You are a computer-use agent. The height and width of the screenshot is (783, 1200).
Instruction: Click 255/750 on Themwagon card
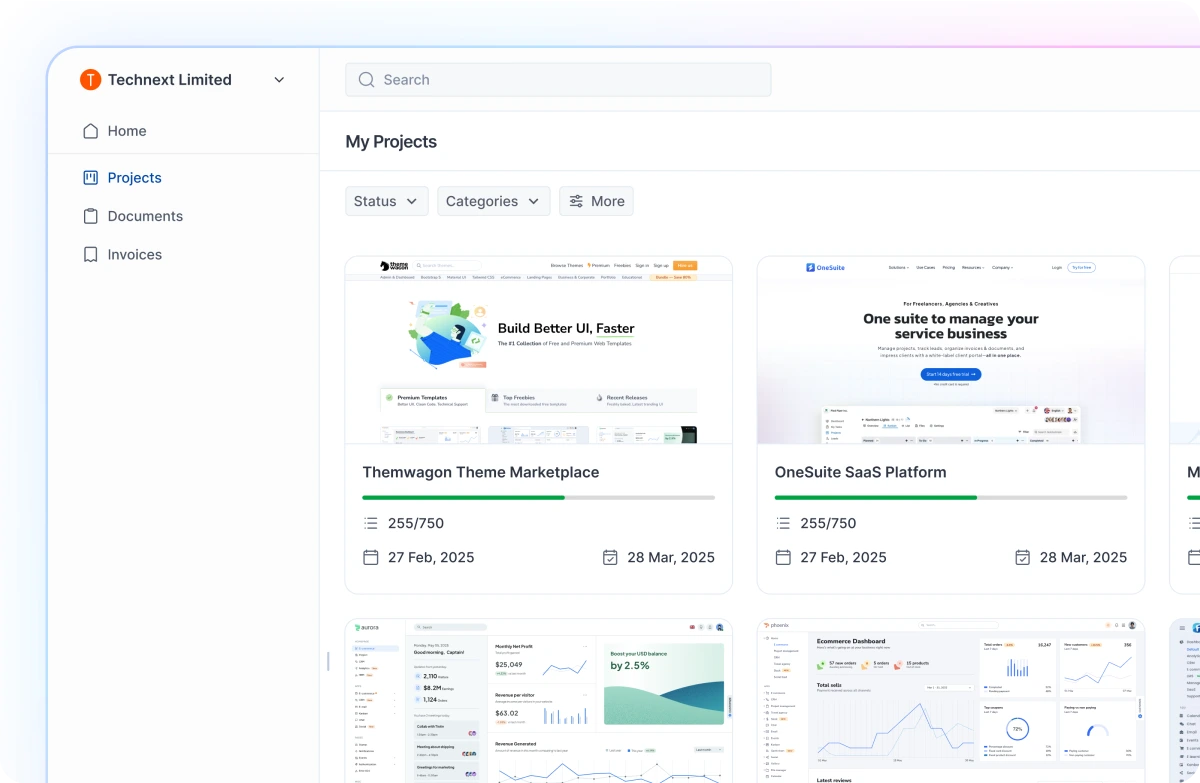click(x=416, y=523)
